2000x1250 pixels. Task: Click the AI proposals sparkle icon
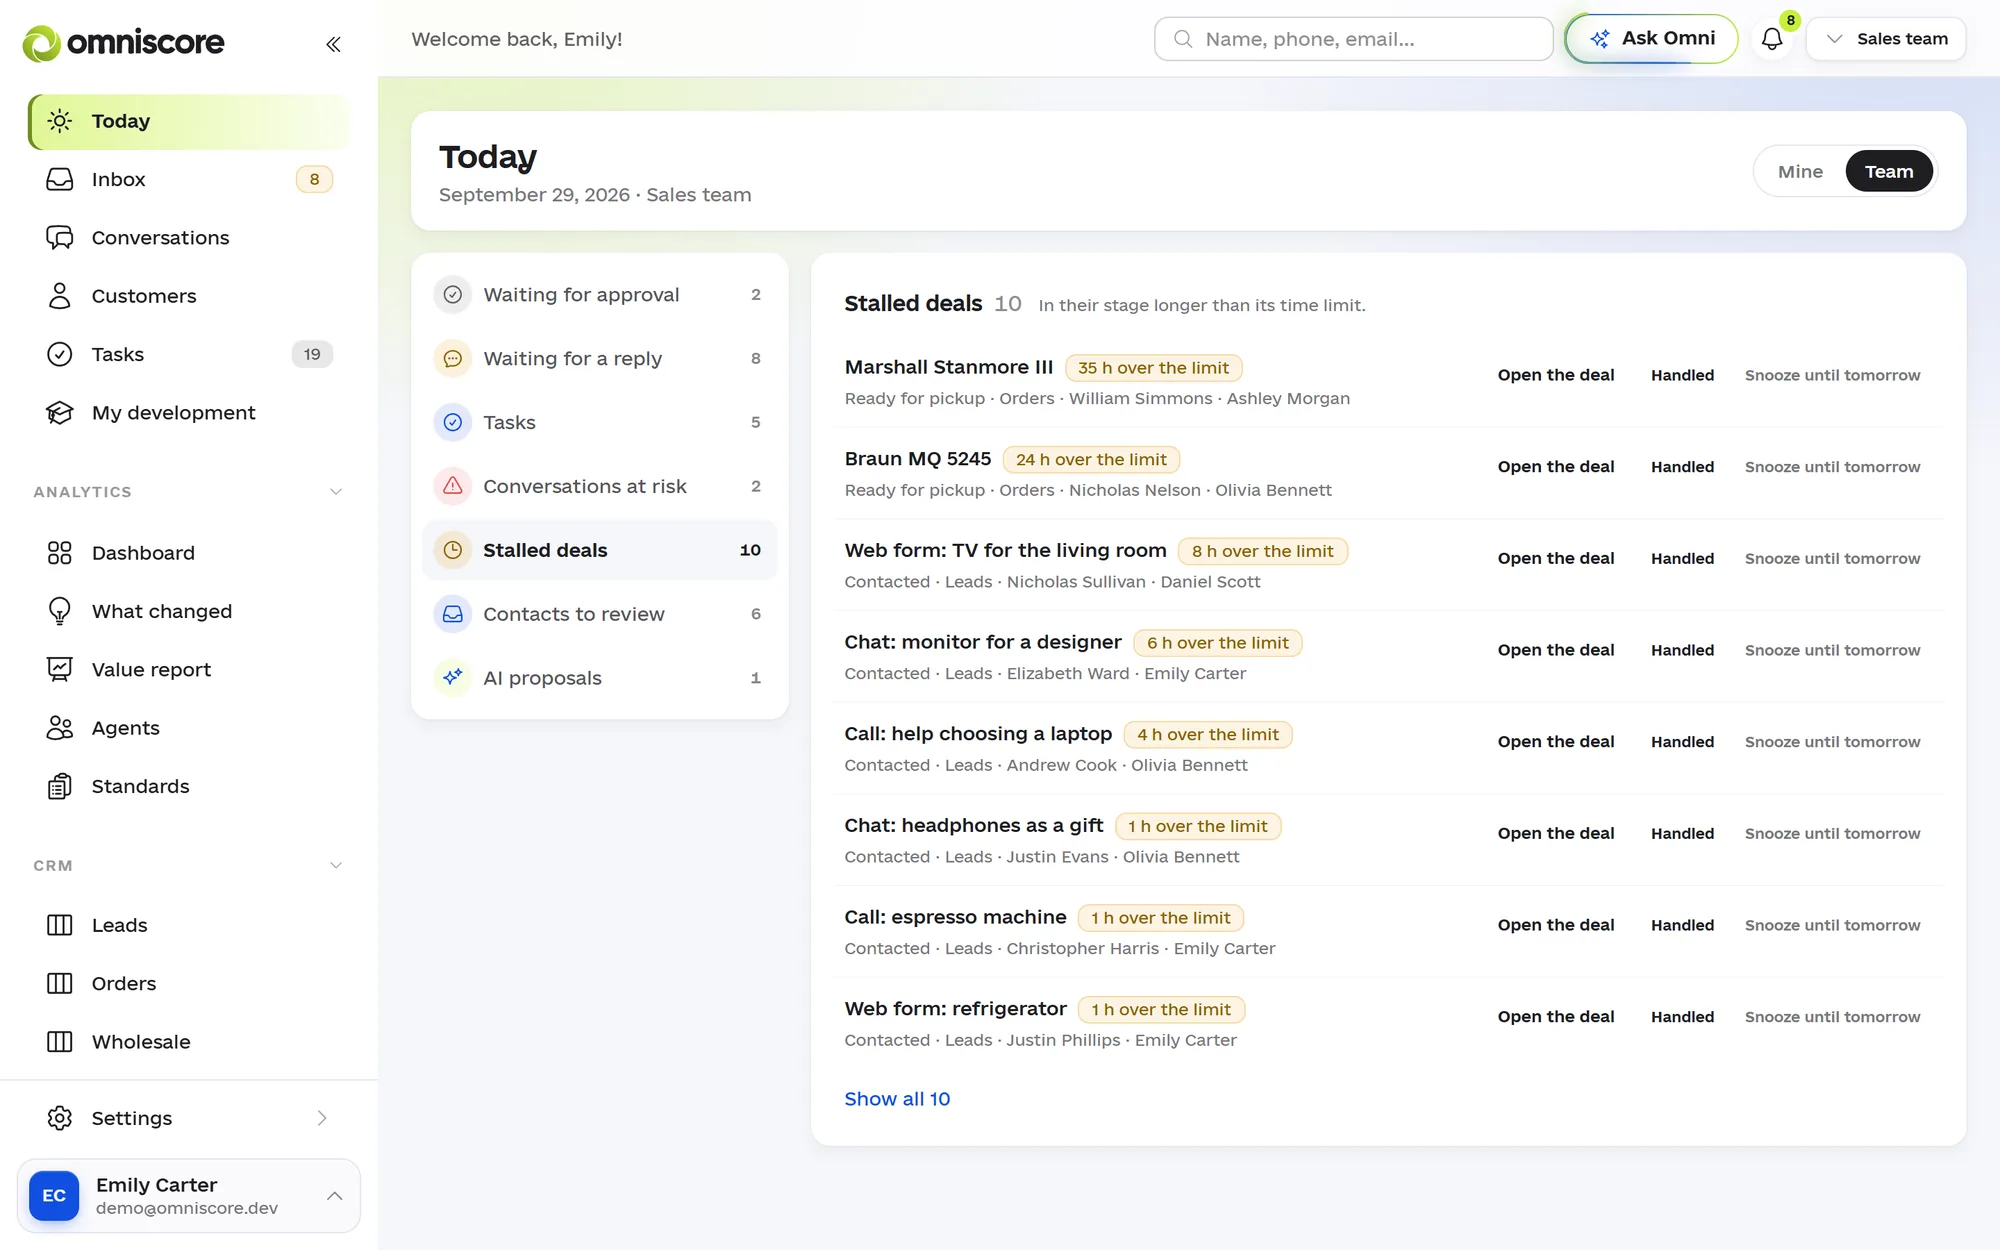(x=453, y=678)
